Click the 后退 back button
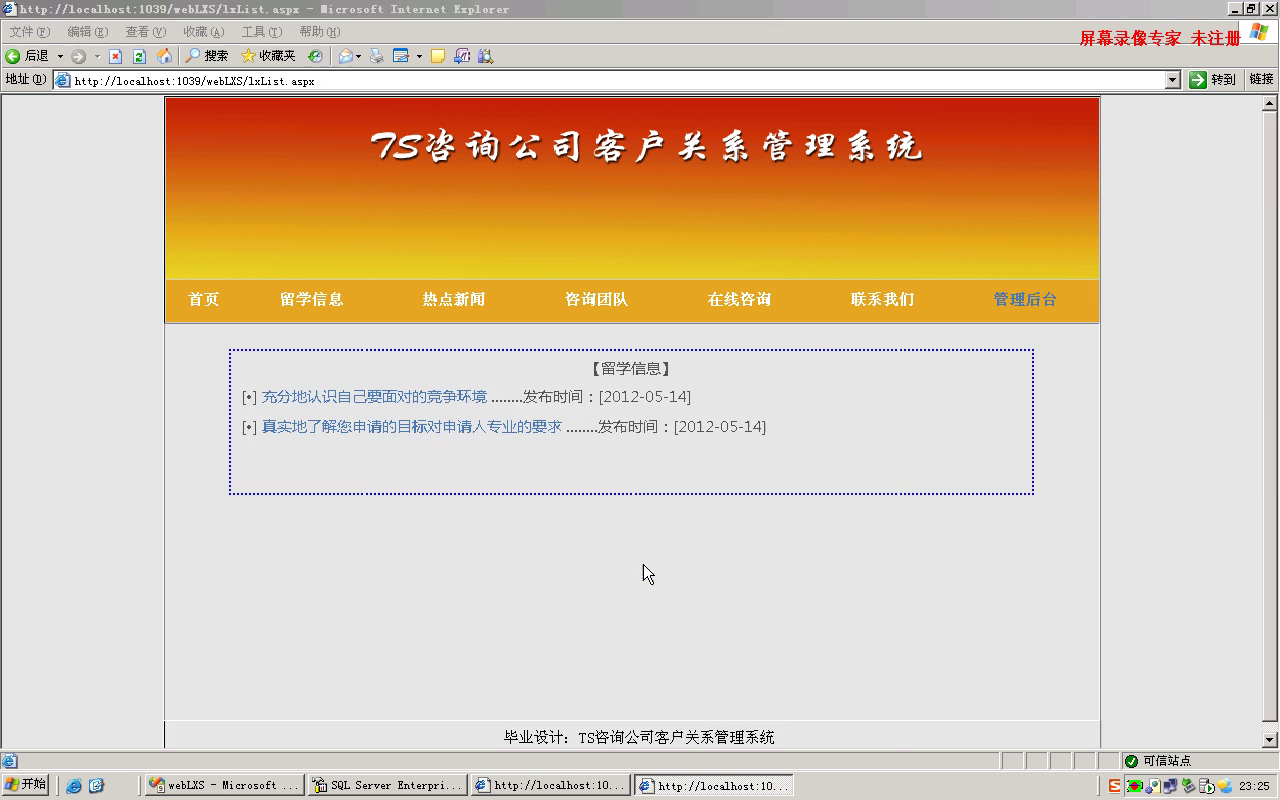The height and width of the screenshot is (800, 1280). click(x=27, y=56)
